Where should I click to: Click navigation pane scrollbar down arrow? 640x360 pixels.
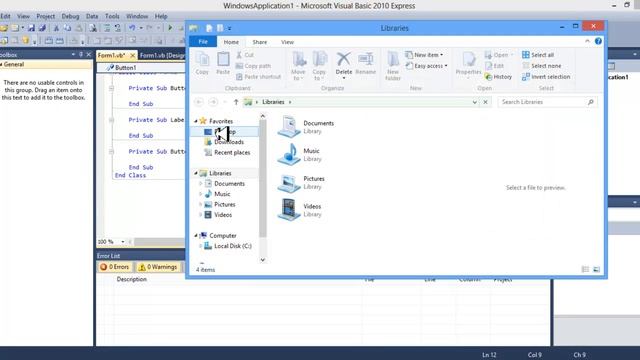[x=262, y=260]
